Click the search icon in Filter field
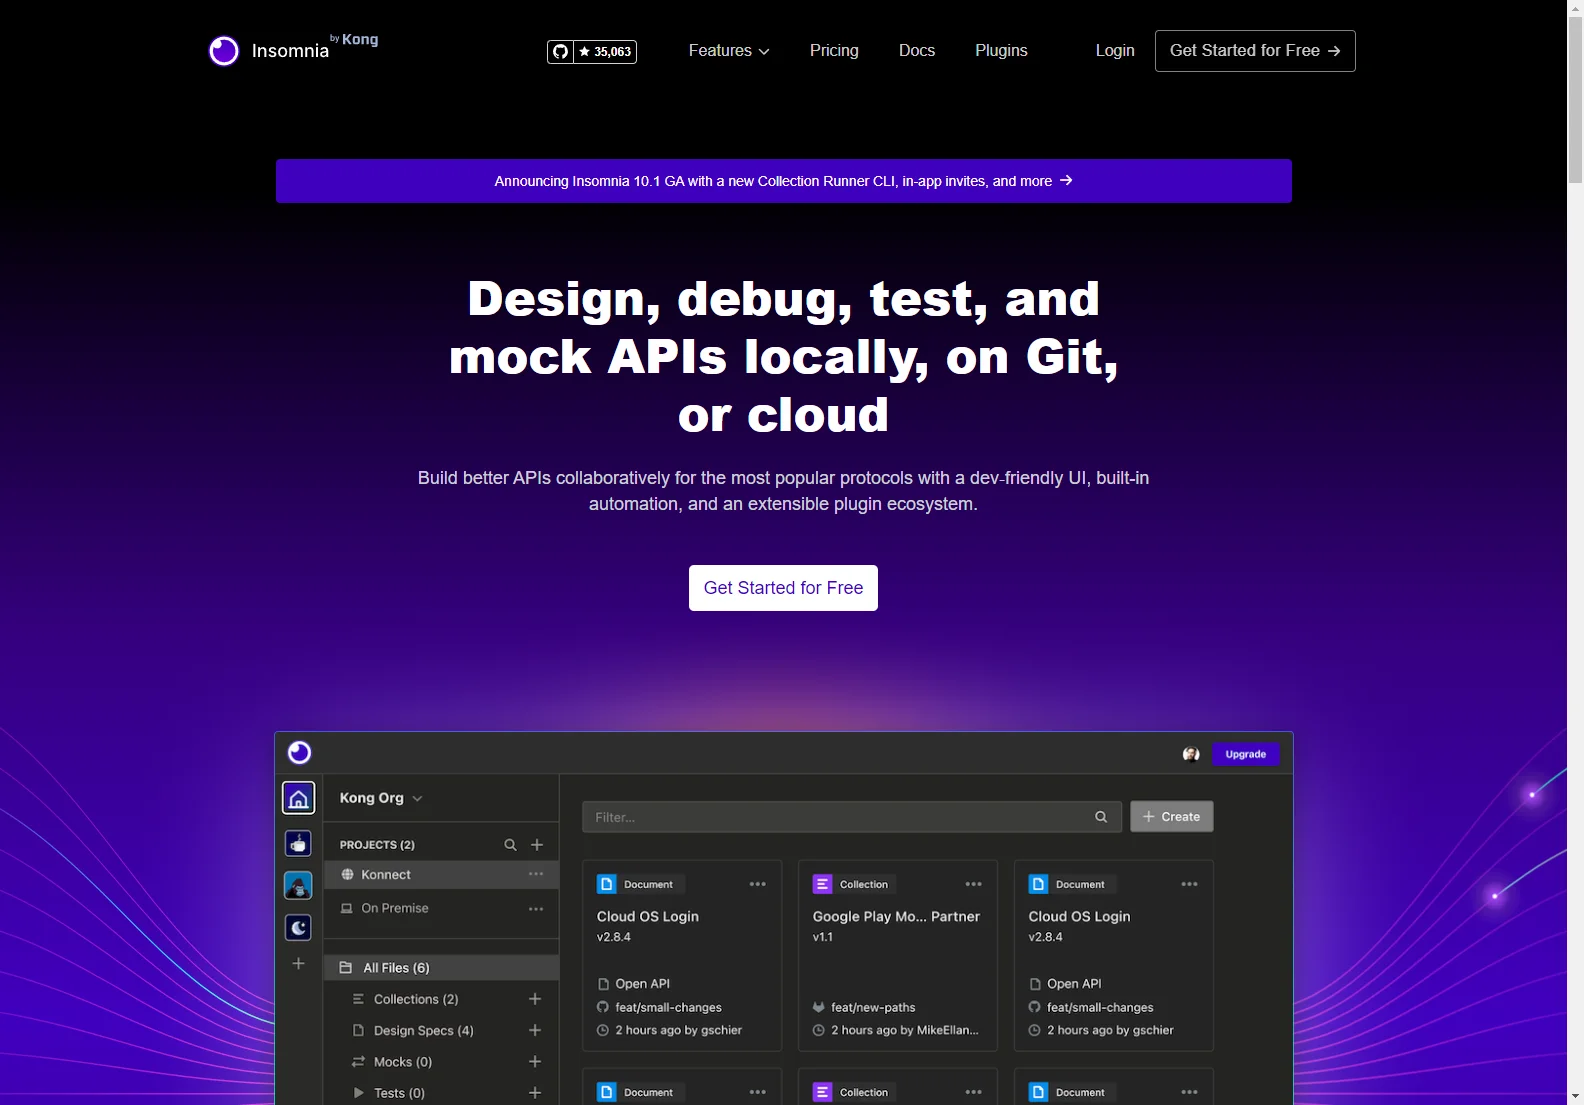This screenshot has height=1105, width=1584. tap(1101, 817)
